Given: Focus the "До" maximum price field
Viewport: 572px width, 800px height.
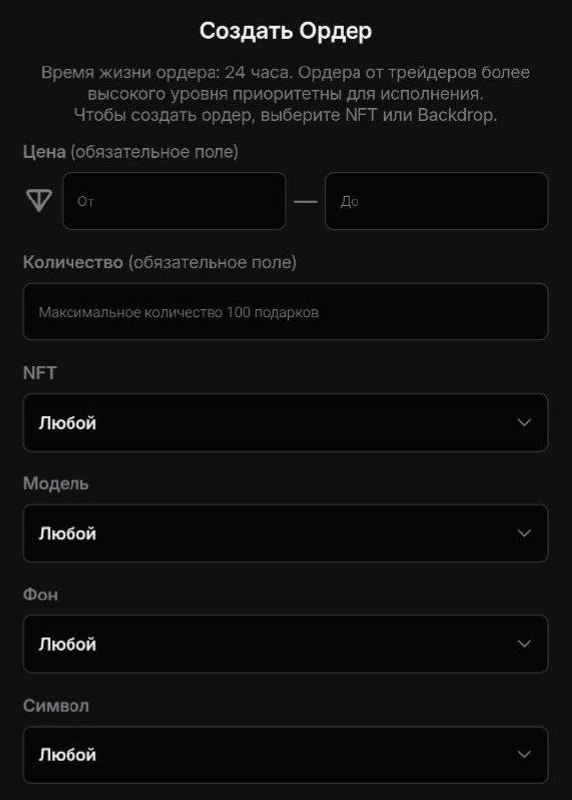Looking at the screenshot, I should (x=437, y=201).
